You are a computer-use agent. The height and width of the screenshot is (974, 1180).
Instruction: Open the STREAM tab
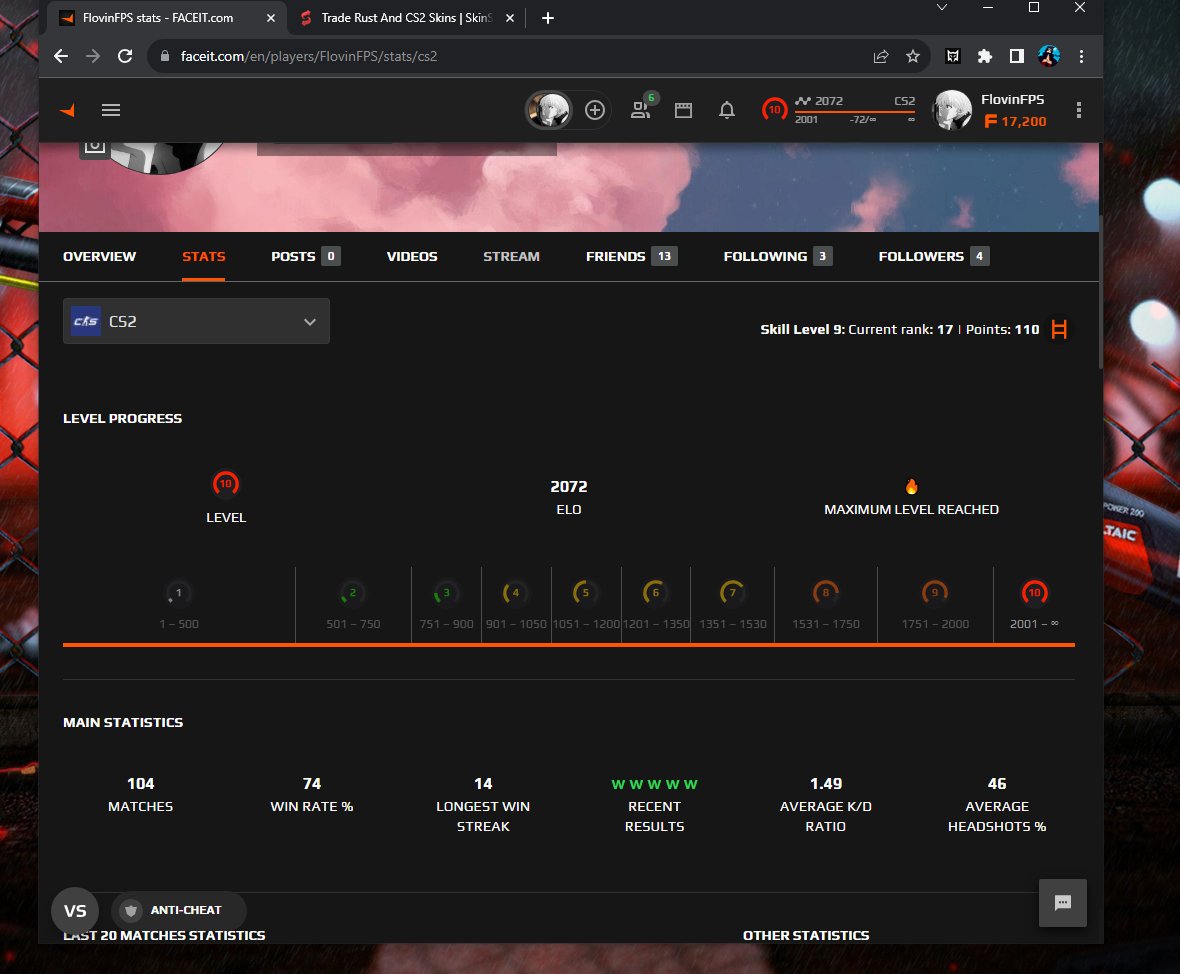point(511,257)
